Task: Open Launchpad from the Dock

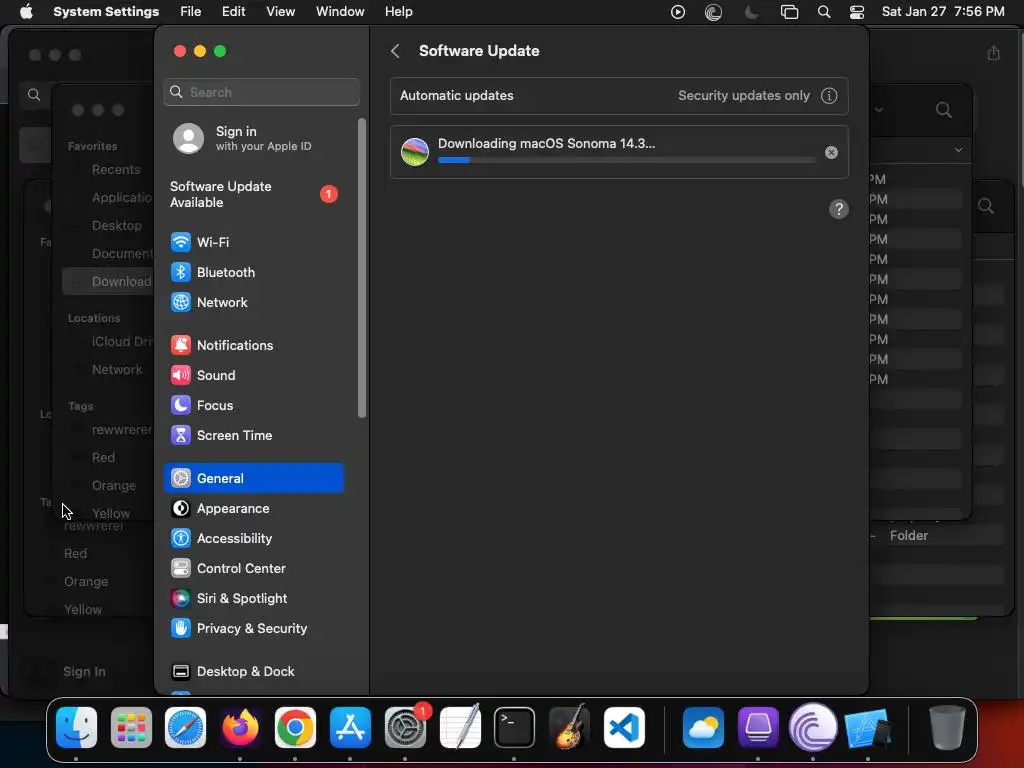Action: click(x=131, y=728)
